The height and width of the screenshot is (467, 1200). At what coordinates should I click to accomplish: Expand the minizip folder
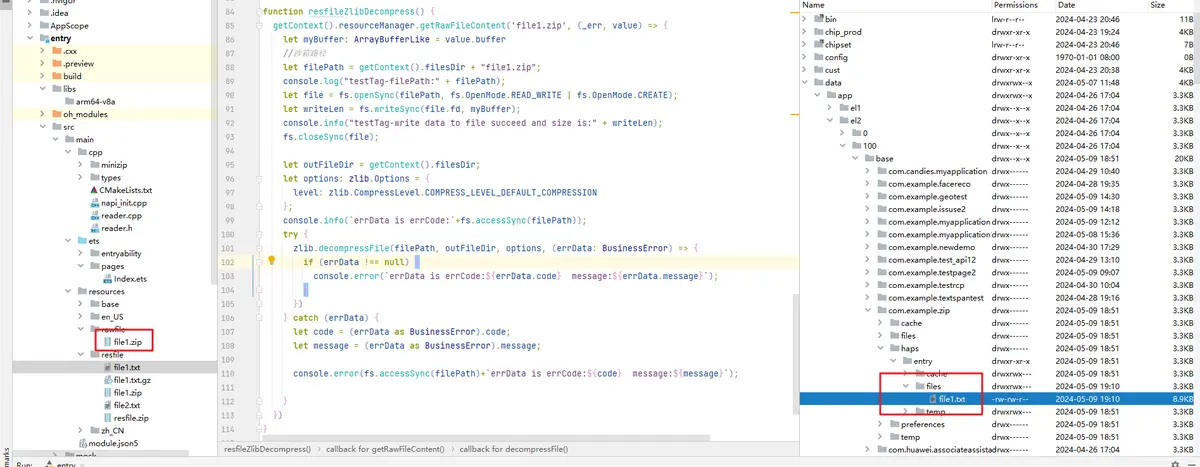(78, 165)
